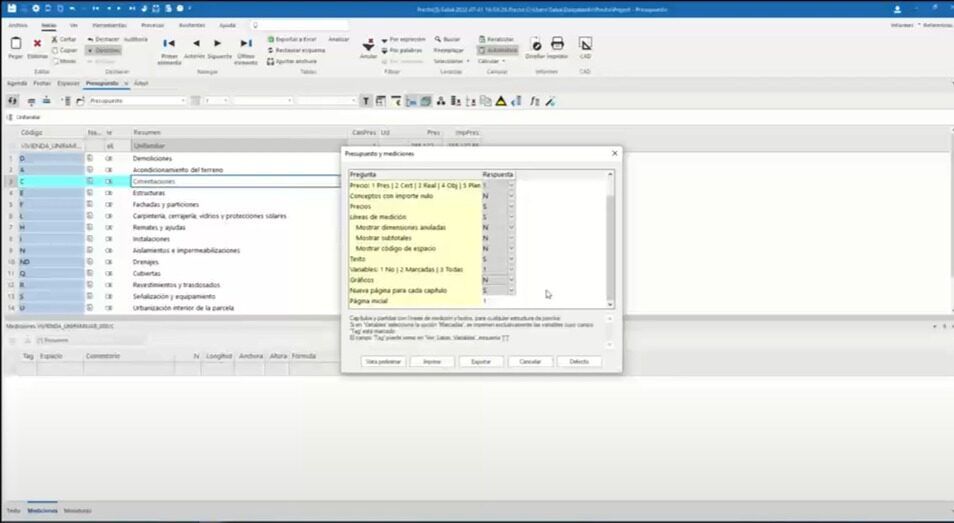Toggle the Automático calculation option
954x523 pixels.
pos(498,49)
